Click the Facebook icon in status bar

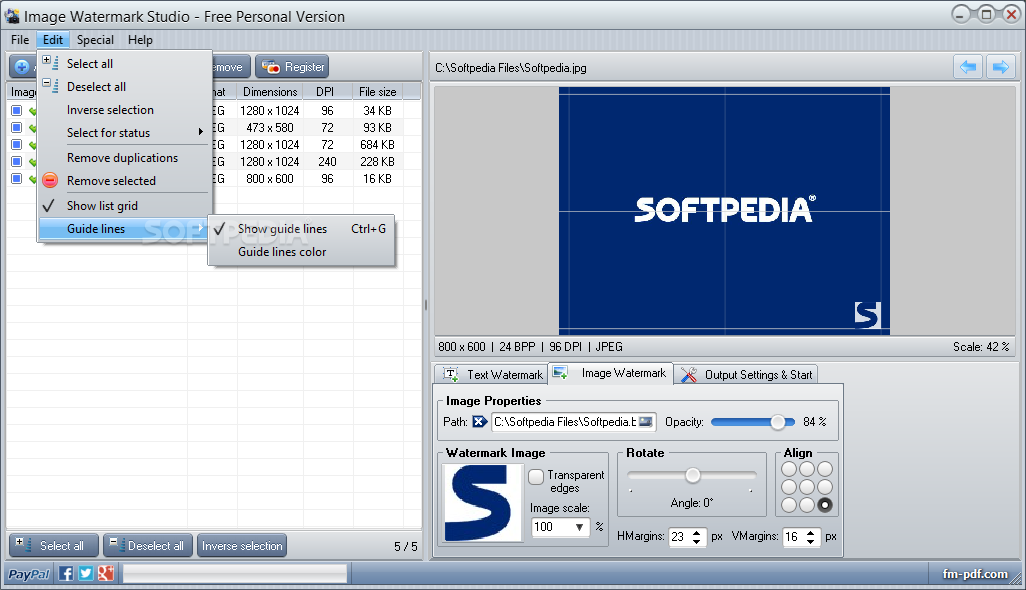tap(66, 574)
